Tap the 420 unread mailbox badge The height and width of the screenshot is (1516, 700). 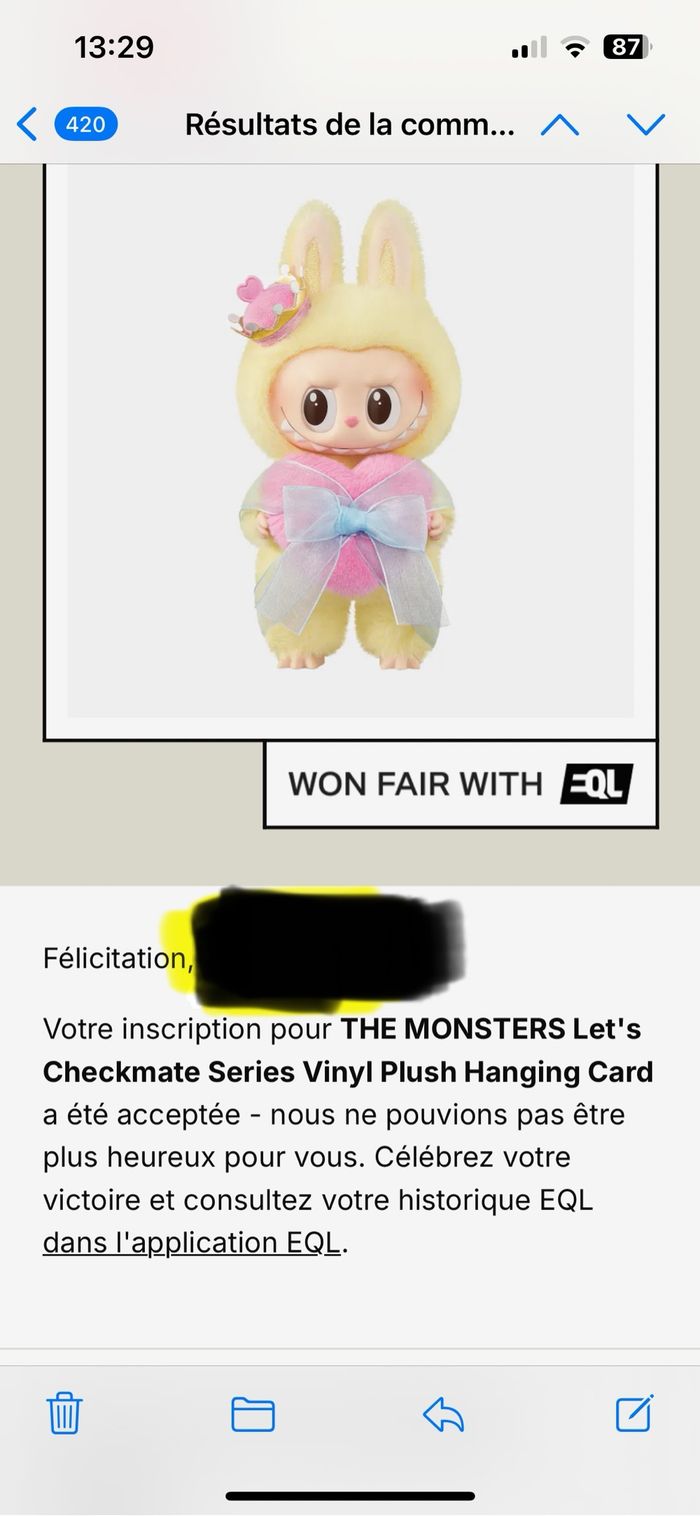(86, 125)
